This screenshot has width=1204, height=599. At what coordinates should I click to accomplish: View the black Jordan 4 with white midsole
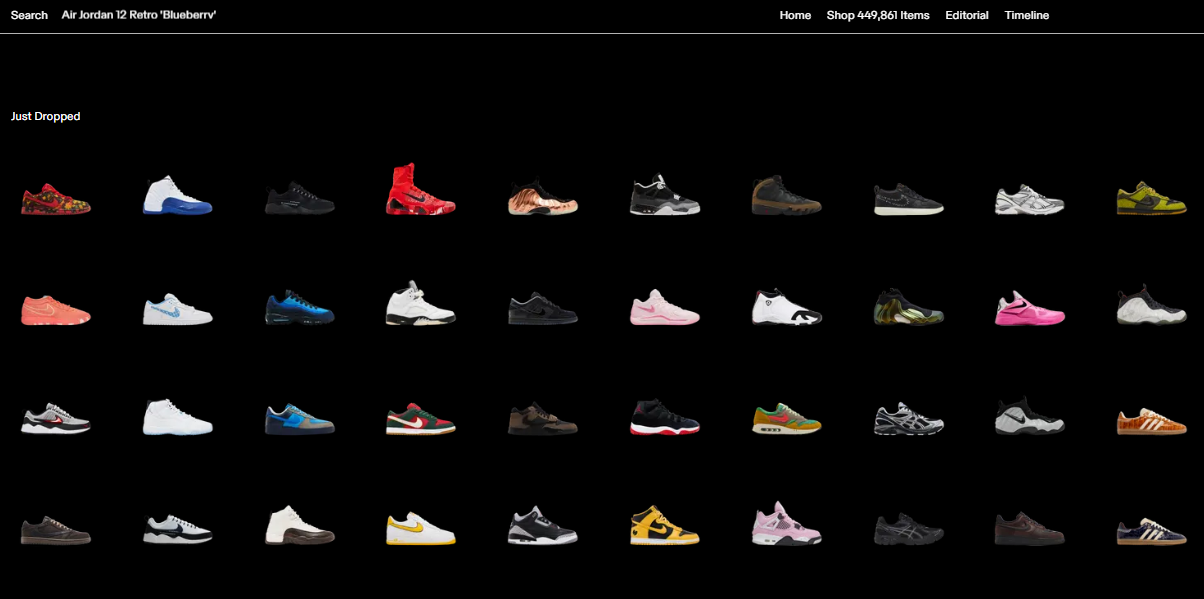(x=665, y=196)
